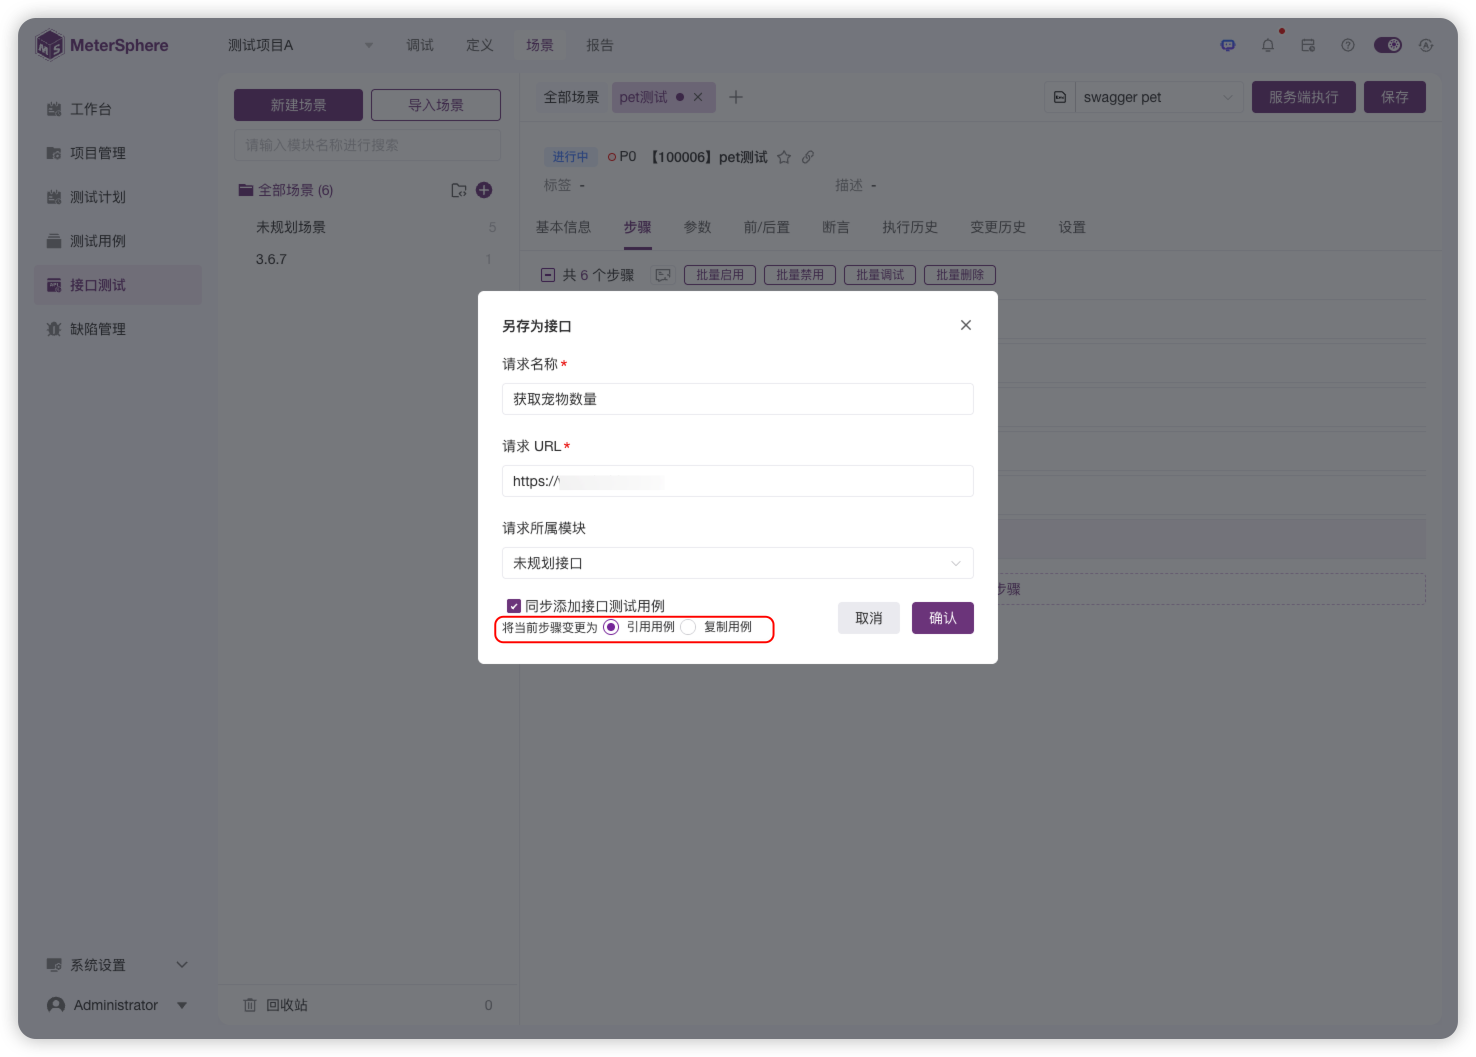Click the chat message icon in header
The image size is (1476, 1057).
coord(1228,45)
